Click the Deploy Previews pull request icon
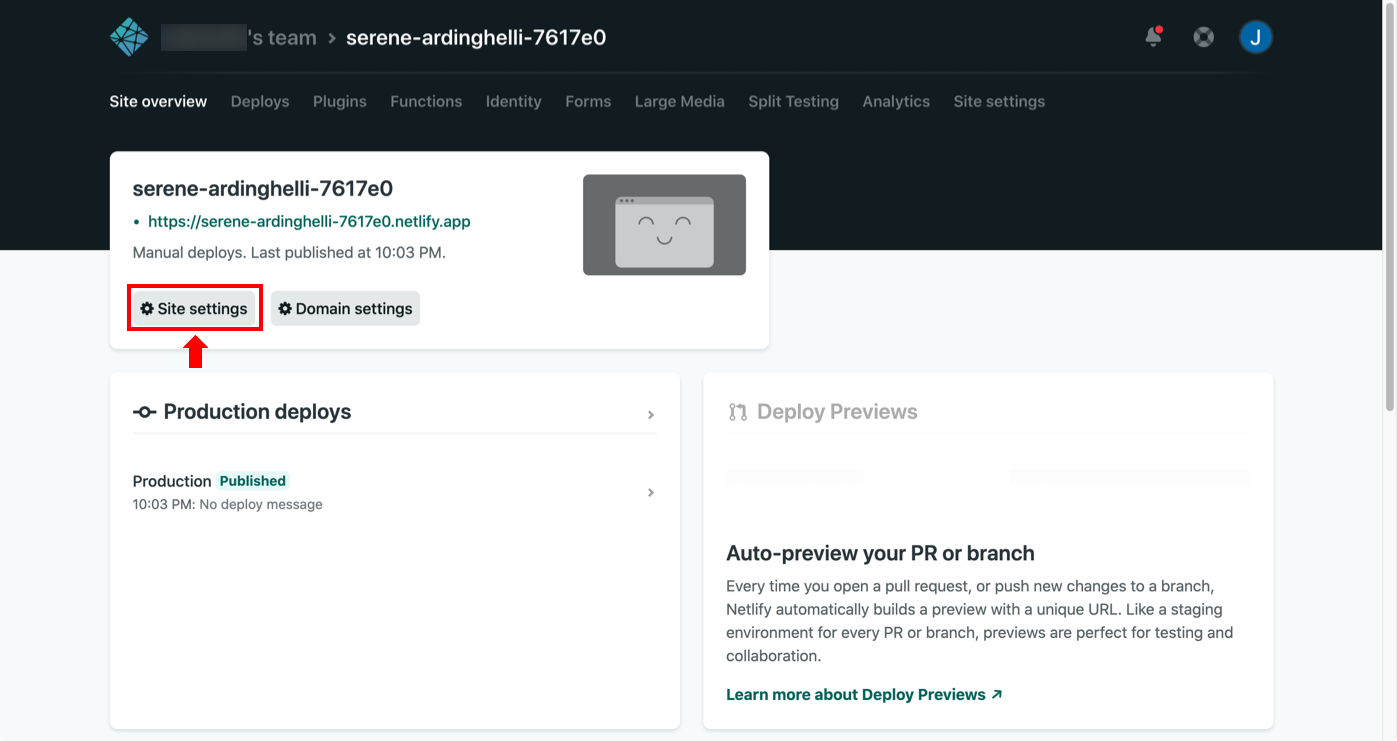Viewport: 1397px width, 741px height. 738,412
